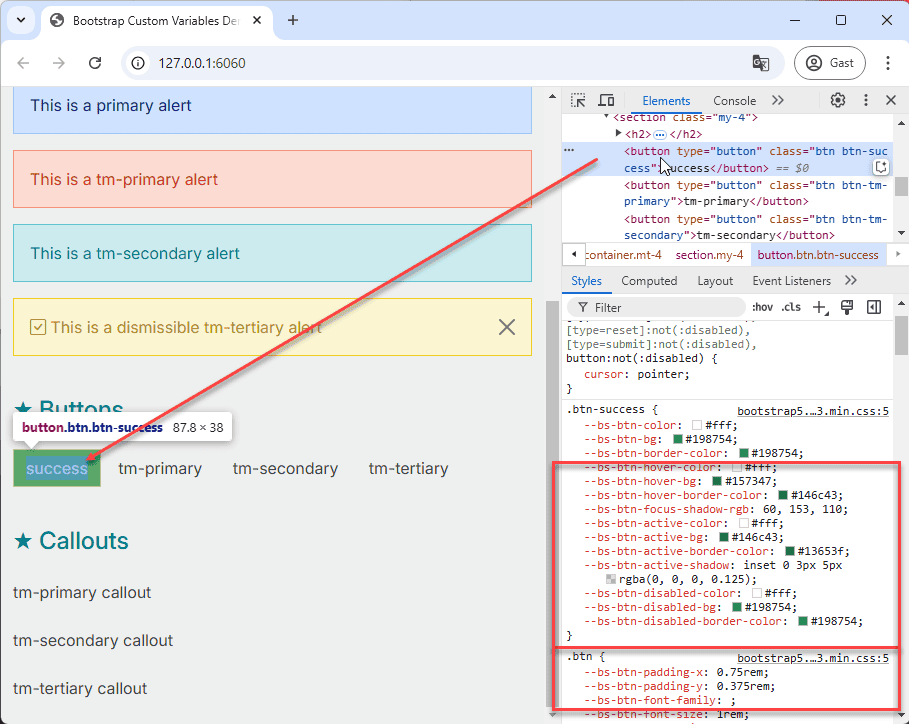
Task: Open the Gast profile button
Action: (x=830, y=63)
